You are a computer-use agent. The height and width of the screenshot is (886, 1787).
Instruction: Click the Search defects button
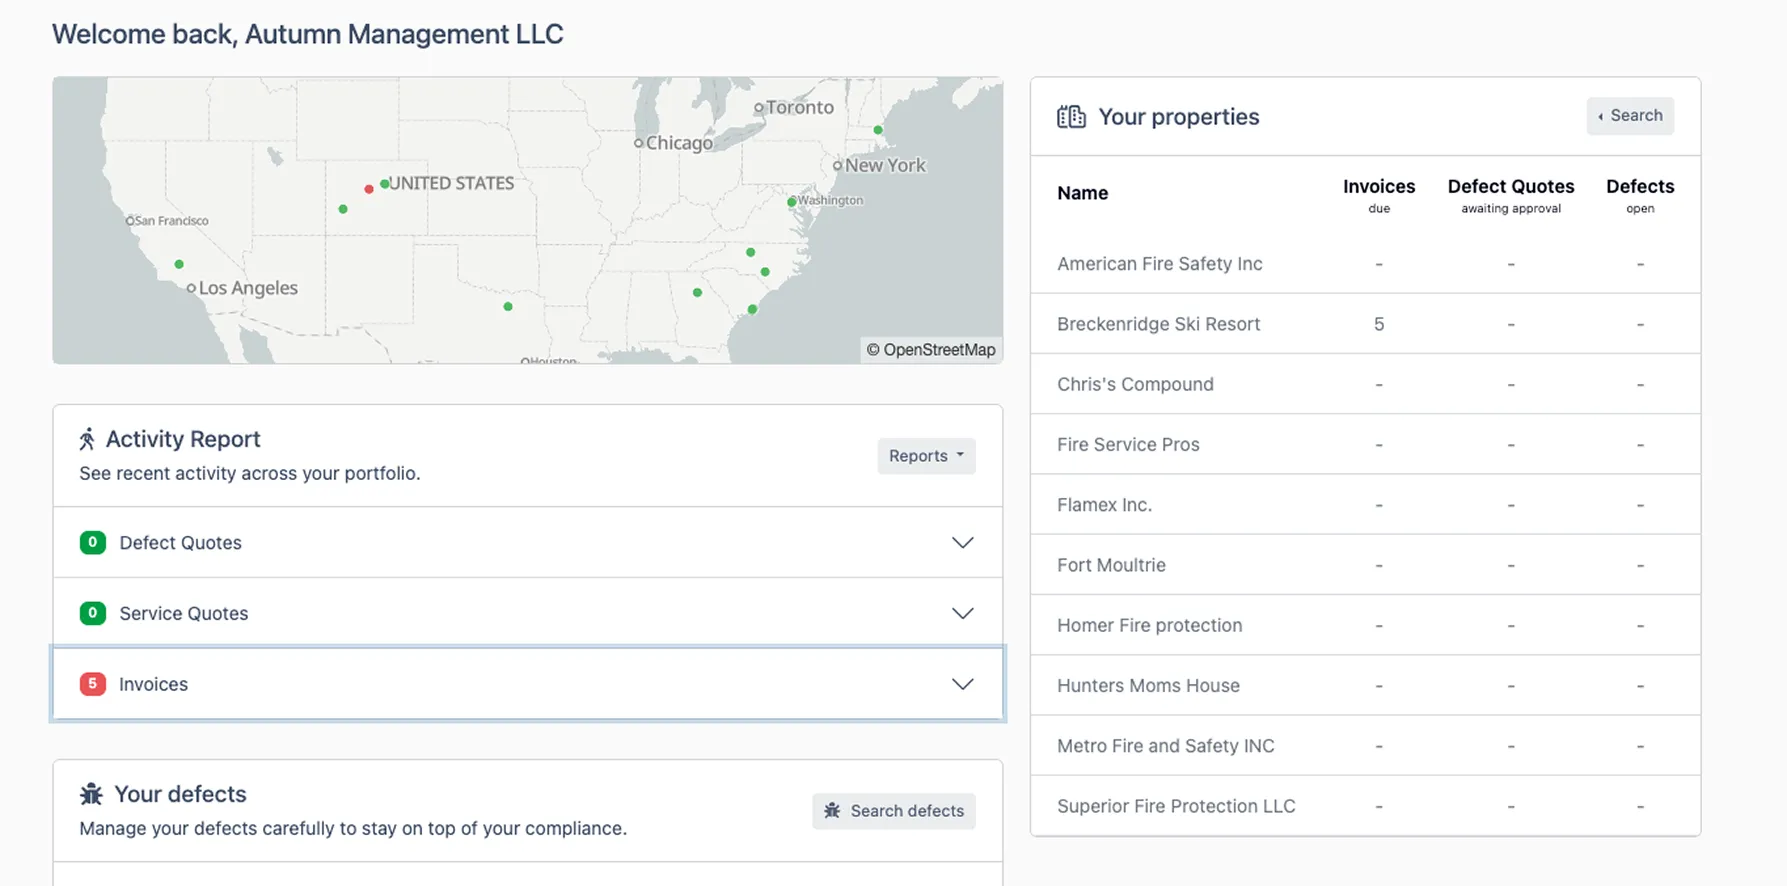(x=894, y=811)
